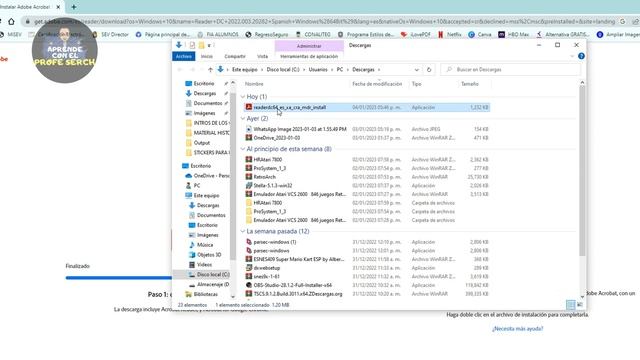Open the Netflix bookmark

tap(449, 35)
